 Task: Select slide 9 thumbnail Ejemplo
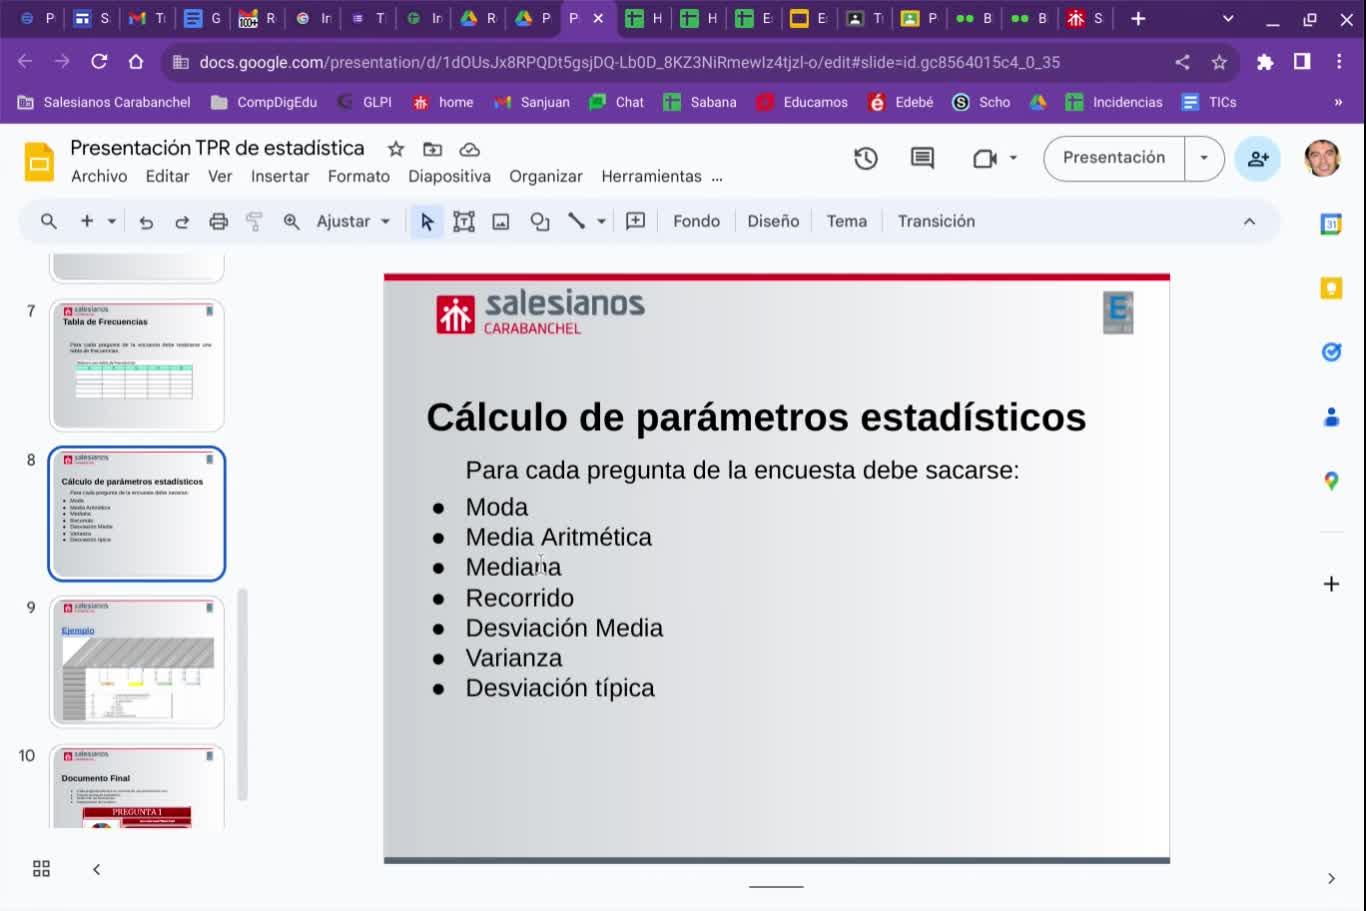point(137,662)
